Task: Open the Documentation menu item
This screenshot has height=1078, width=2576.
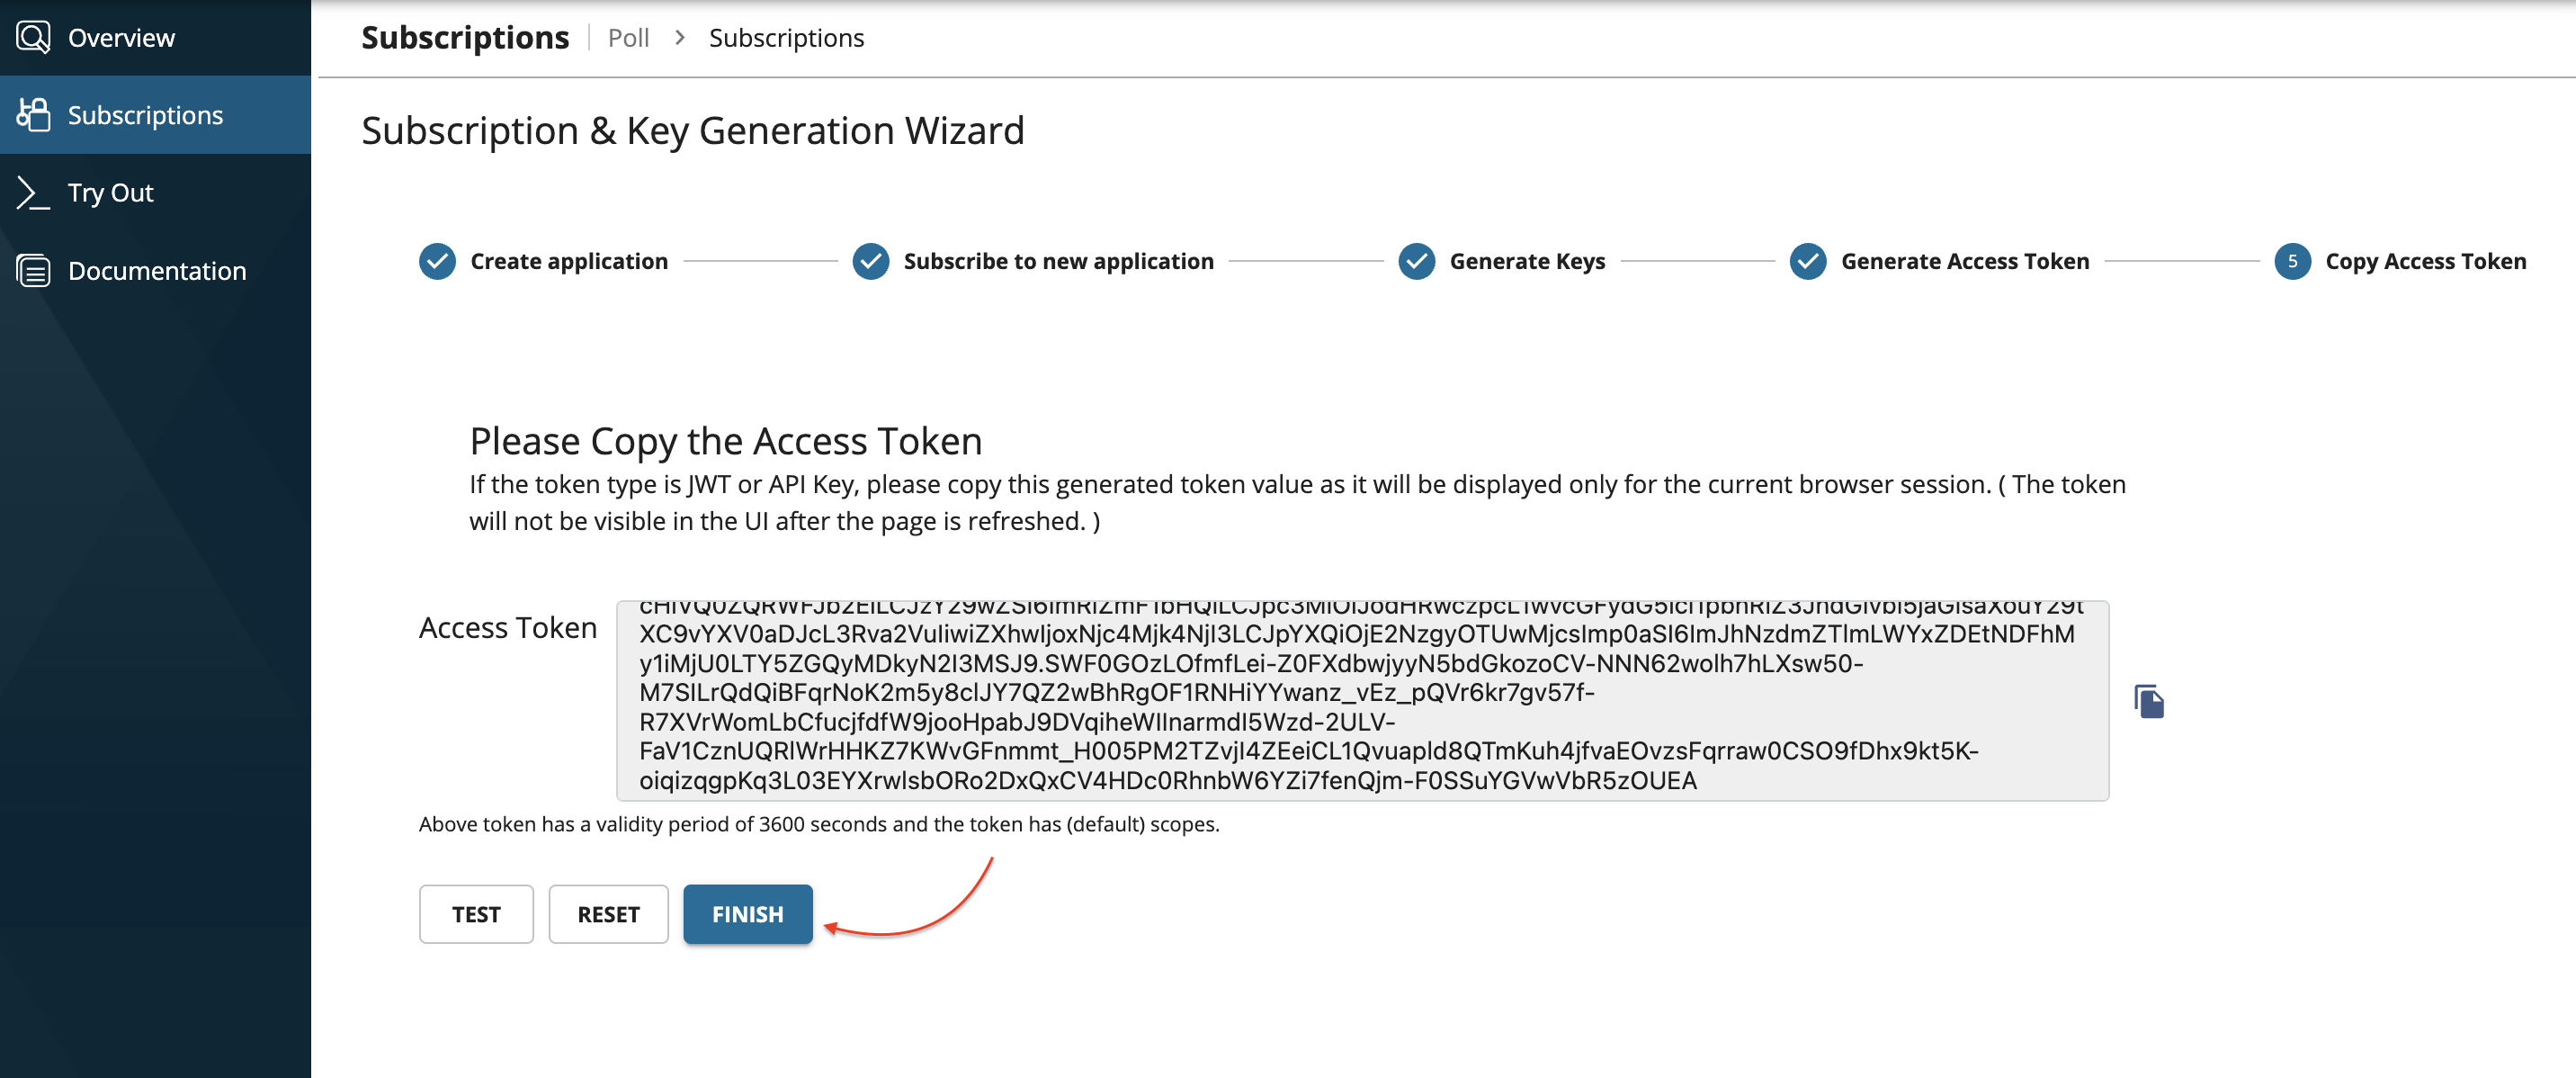Action: coord(156,271)
